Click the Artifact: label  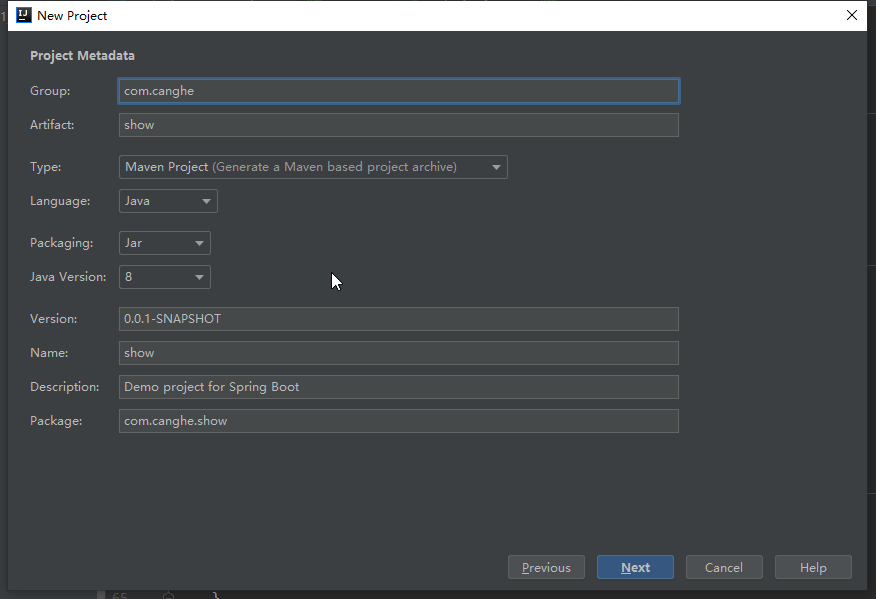click(x=52, y=125)
